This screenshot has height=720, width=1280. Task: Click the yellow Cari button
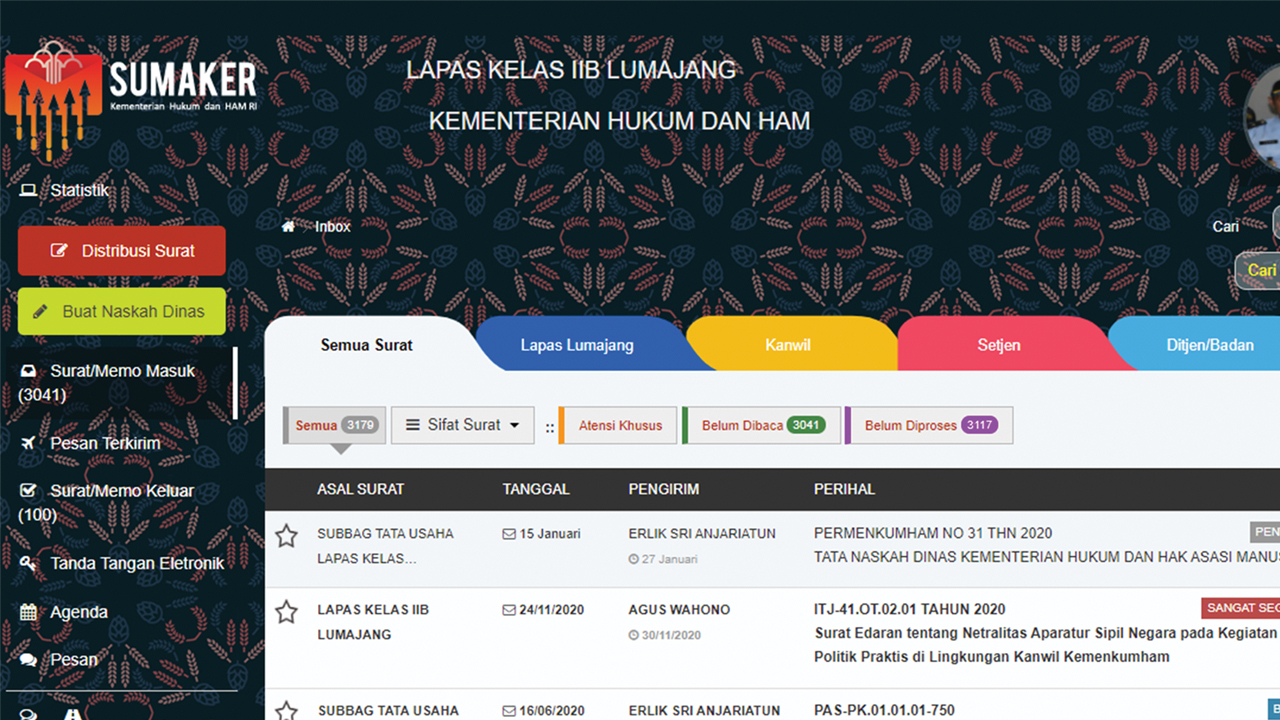(x=1258, y=271)
